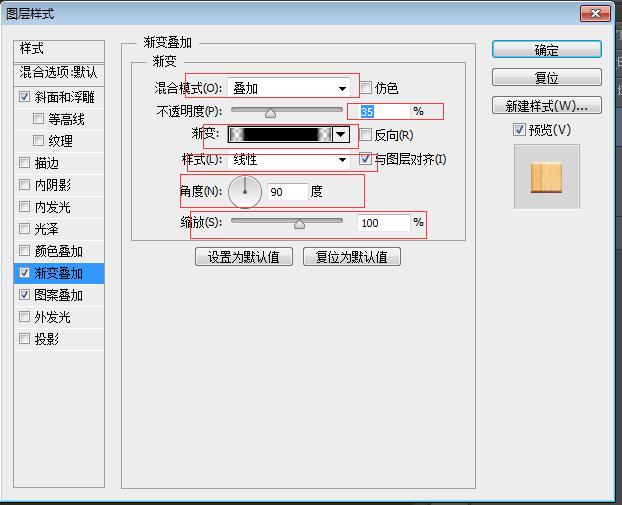Toggle the 反向 checkbox

367,135
